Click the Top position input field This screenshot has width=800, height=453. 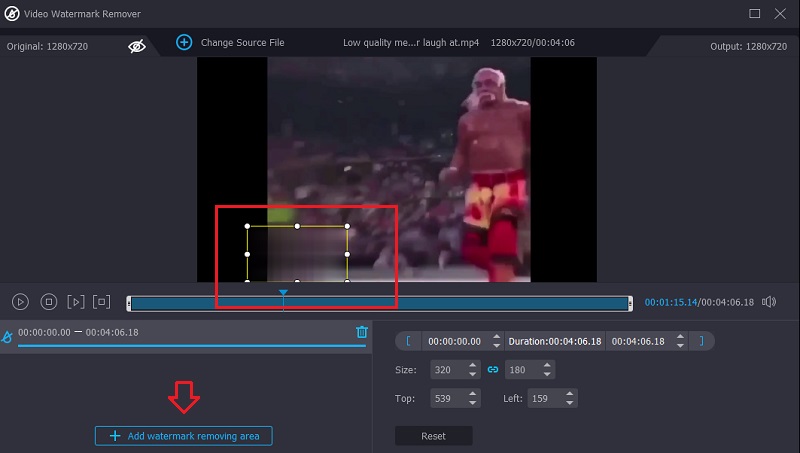point(447,399)
